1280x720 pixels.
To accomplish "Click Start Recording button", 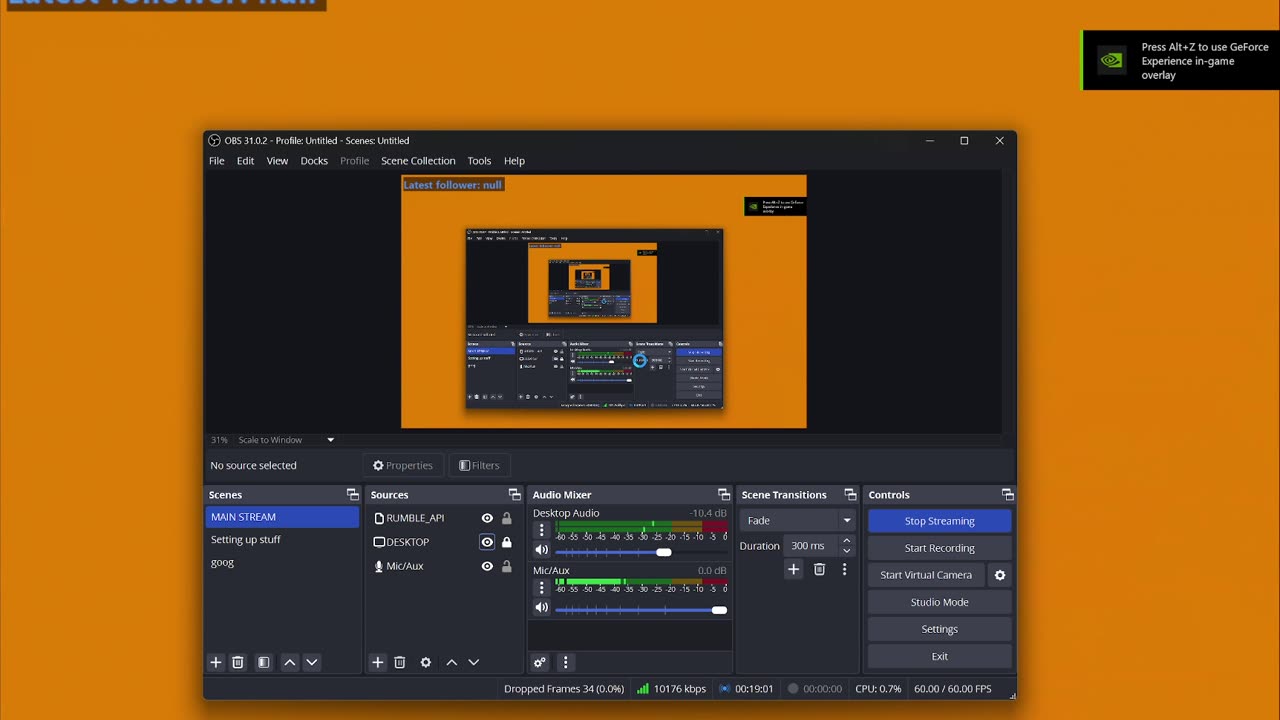I will click(939, 548).
